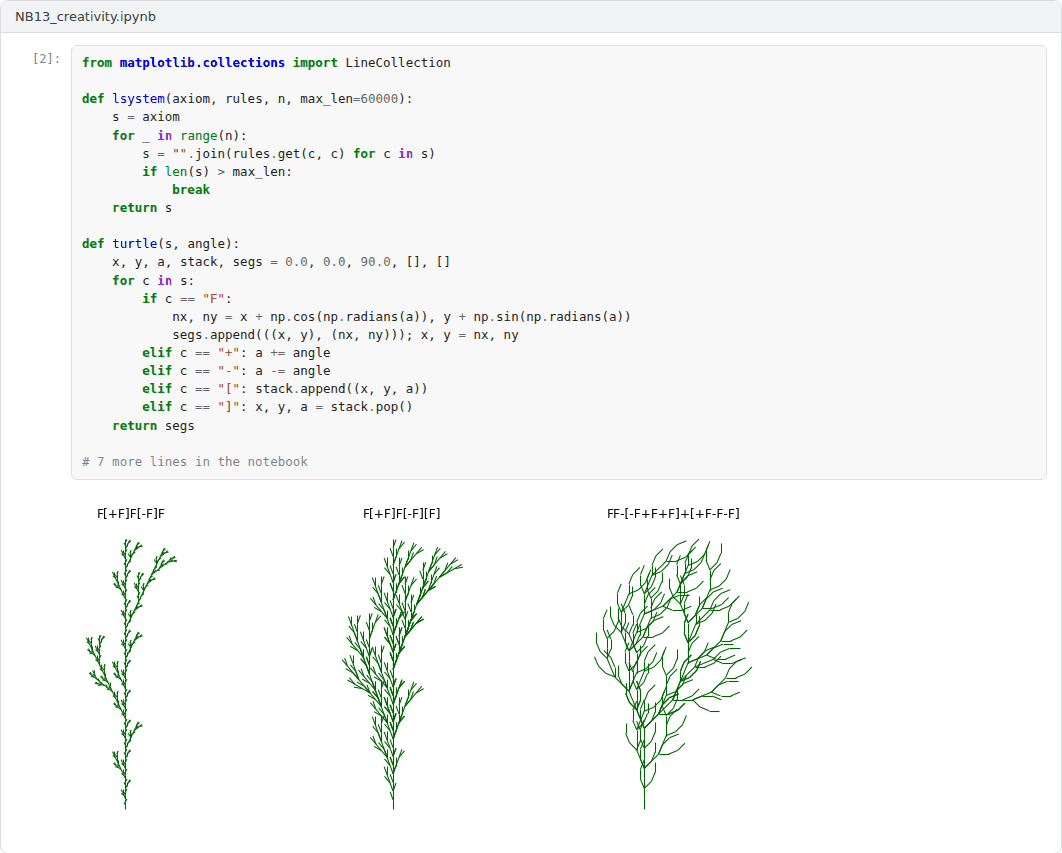Click the LineCollection import line
1062x853 pixels.
pos(266,62)
